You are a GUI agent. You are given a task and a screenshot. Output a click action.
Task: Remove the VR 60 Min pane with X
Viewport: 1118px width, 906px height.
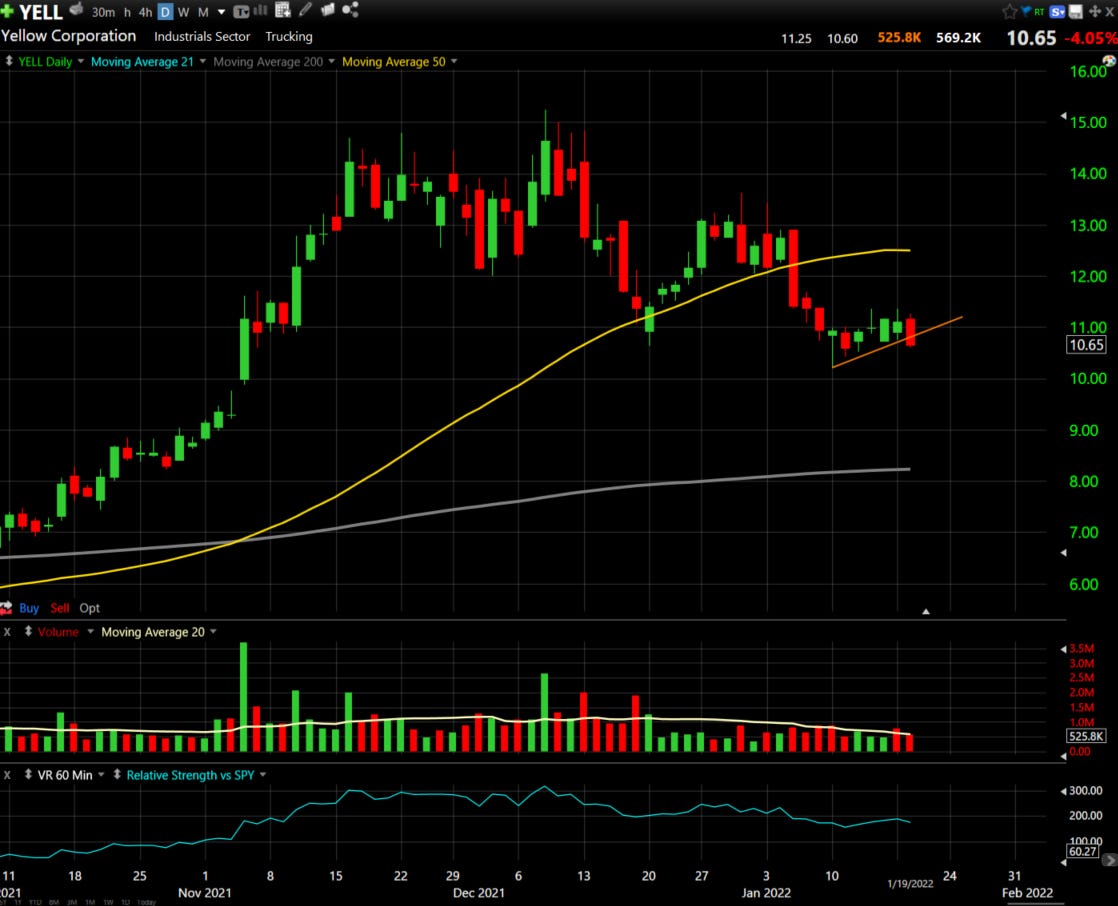pyautogui.click(x=7, y=775)
